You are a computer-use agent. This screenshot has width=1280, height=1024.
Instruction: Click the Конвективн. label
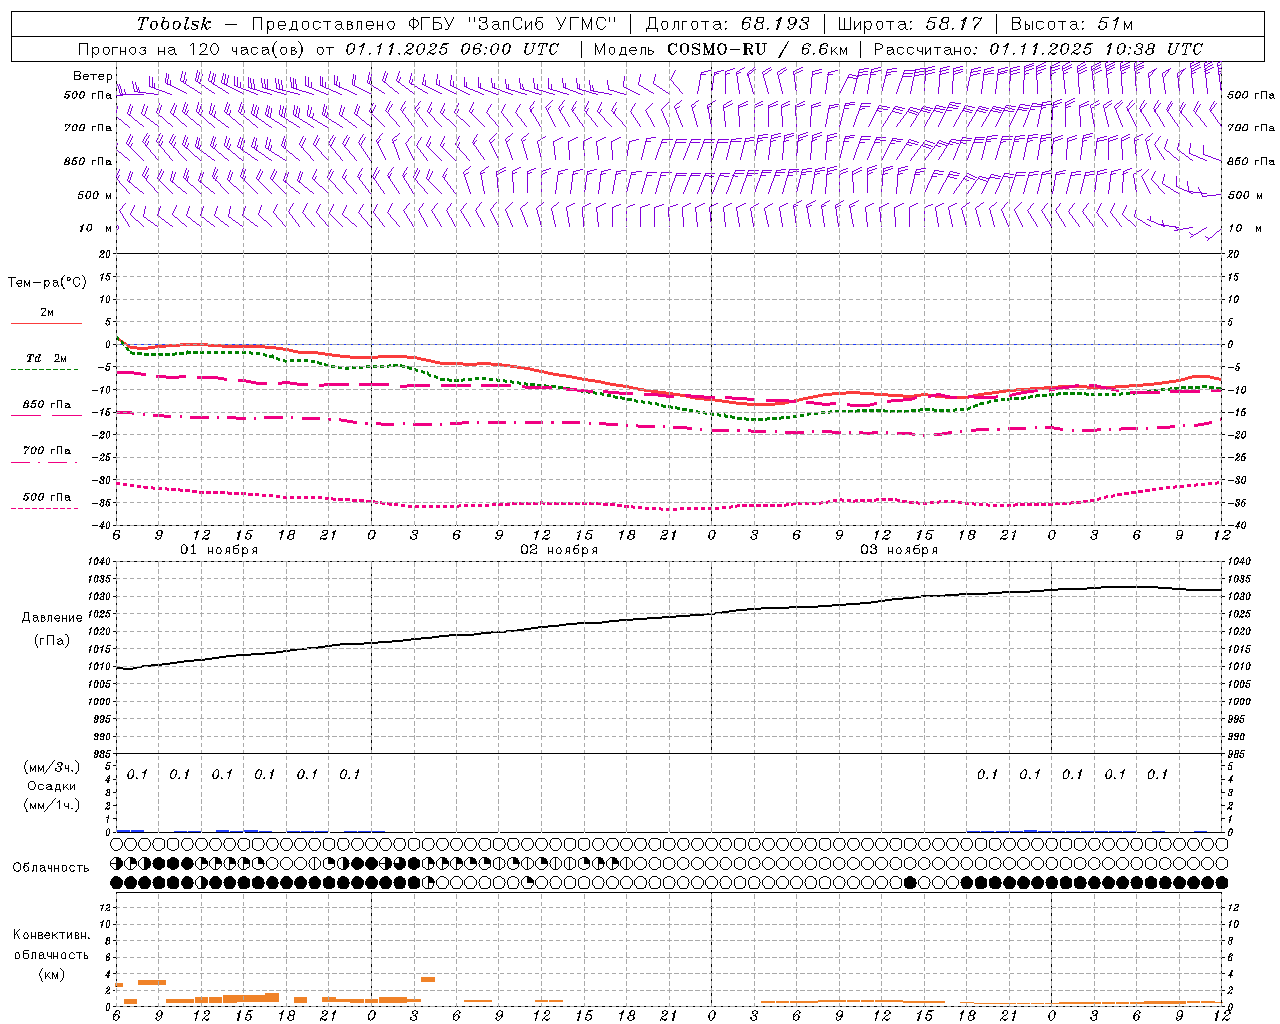tap(51, 935)
